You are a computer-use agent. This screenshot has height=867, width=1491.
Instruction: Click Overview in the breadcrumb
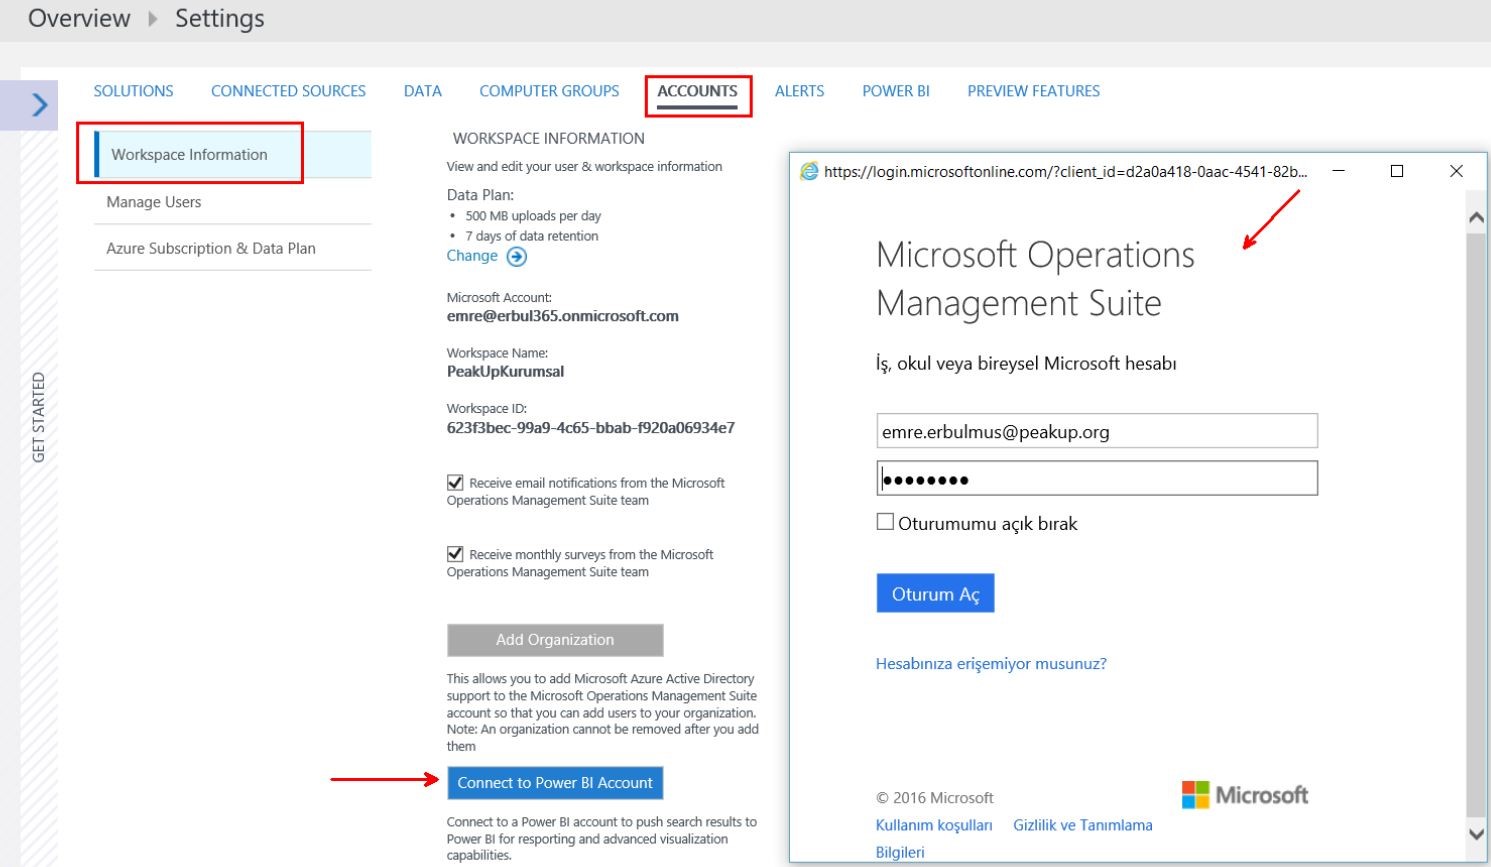coord(79,19)
